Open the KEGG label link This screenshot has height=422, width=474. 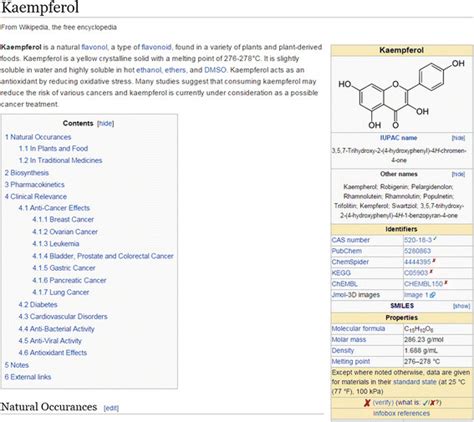tap(341, 273)
